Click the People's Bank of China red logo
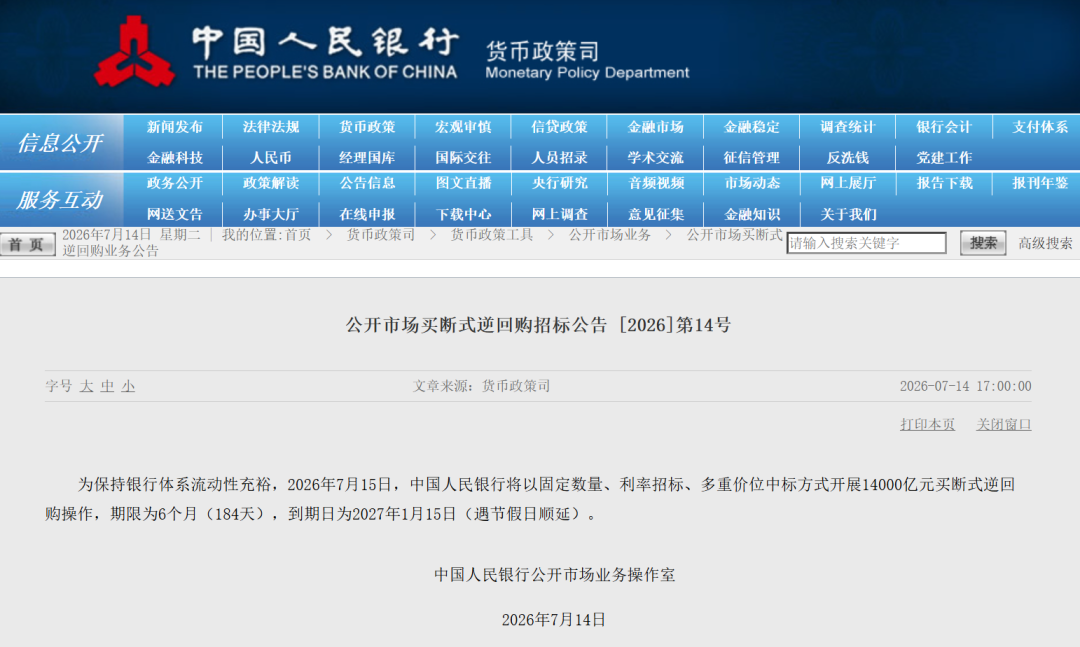 tap(134, 52)
